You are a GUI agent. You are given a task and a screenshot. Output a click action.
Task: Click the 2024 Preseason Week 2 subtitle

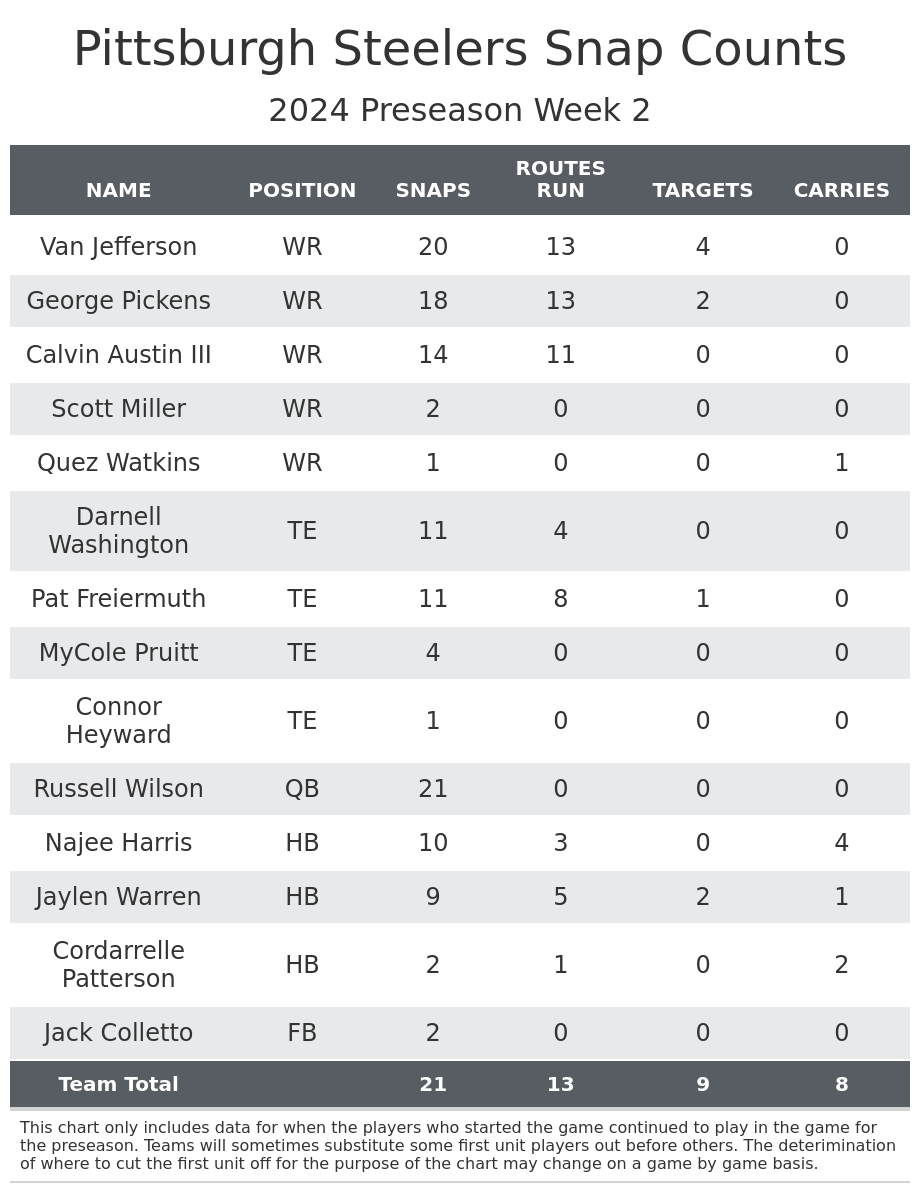tap(460, 111)
